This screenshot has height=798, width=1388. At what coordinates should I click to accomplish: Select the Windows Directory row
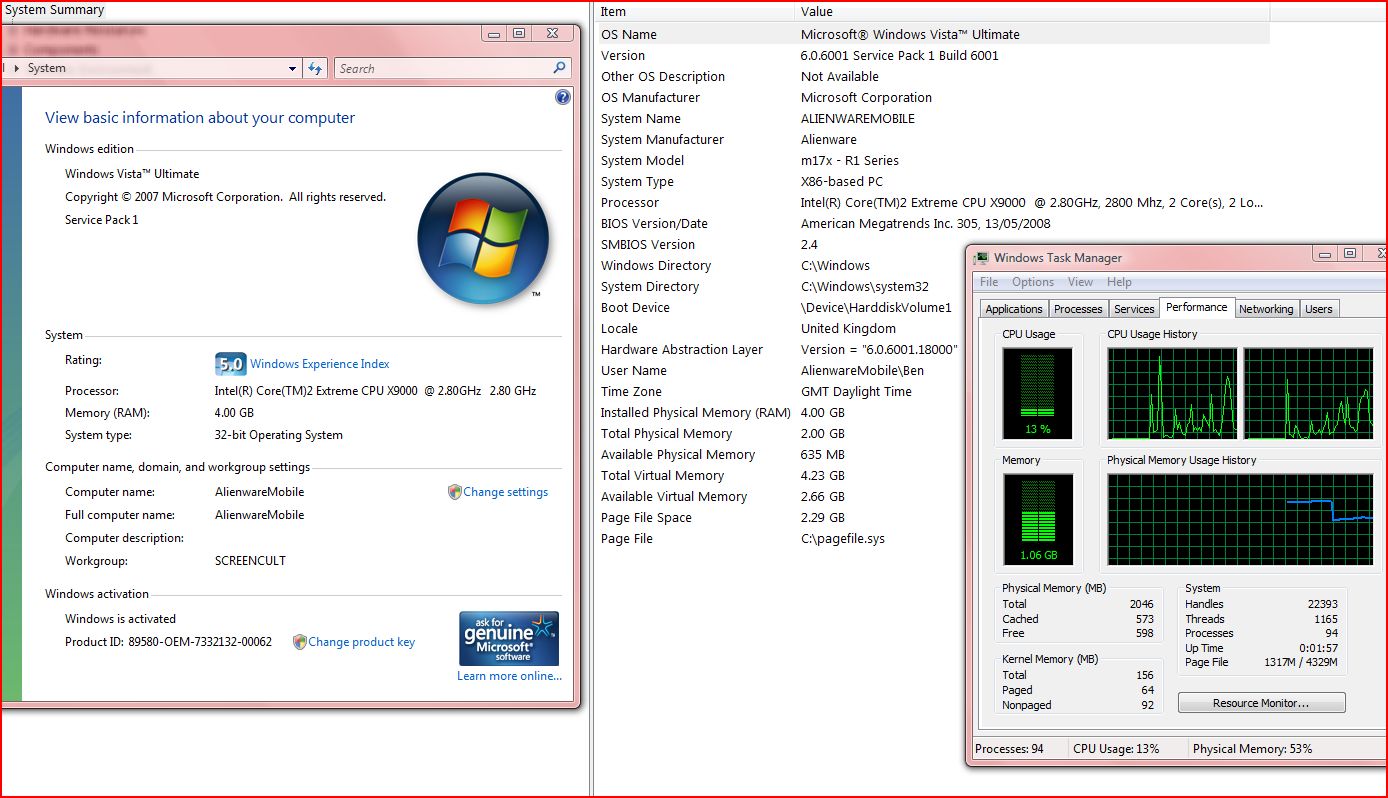click(780, 265)
